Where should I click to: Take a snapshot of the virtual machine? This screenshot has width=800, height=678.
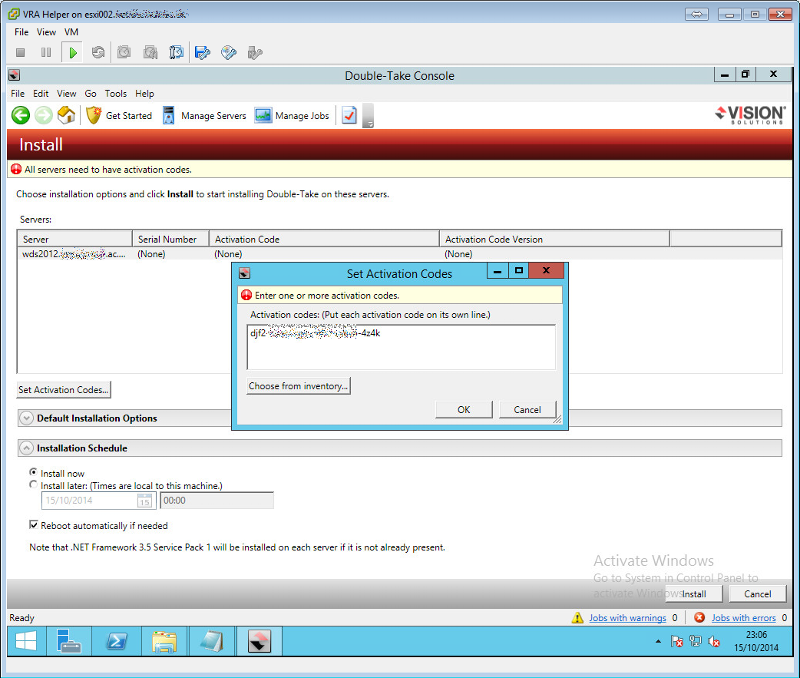[124, 52]
